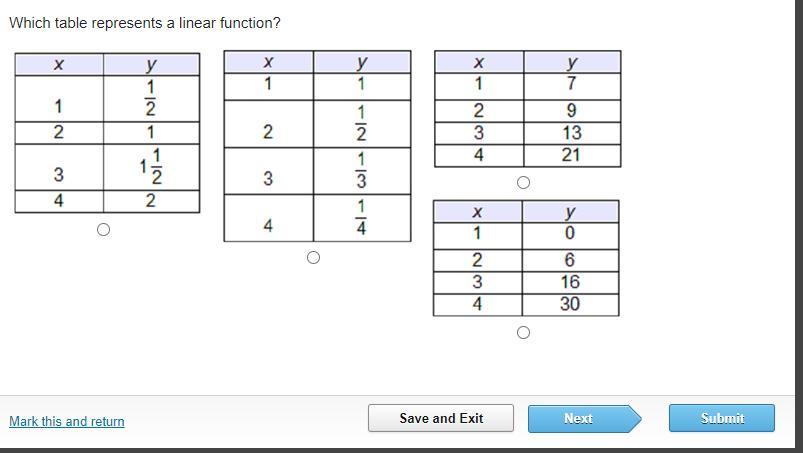Click the fraction 1/3 cell
The image size is (803, 453).
click(x=361, y=171)
